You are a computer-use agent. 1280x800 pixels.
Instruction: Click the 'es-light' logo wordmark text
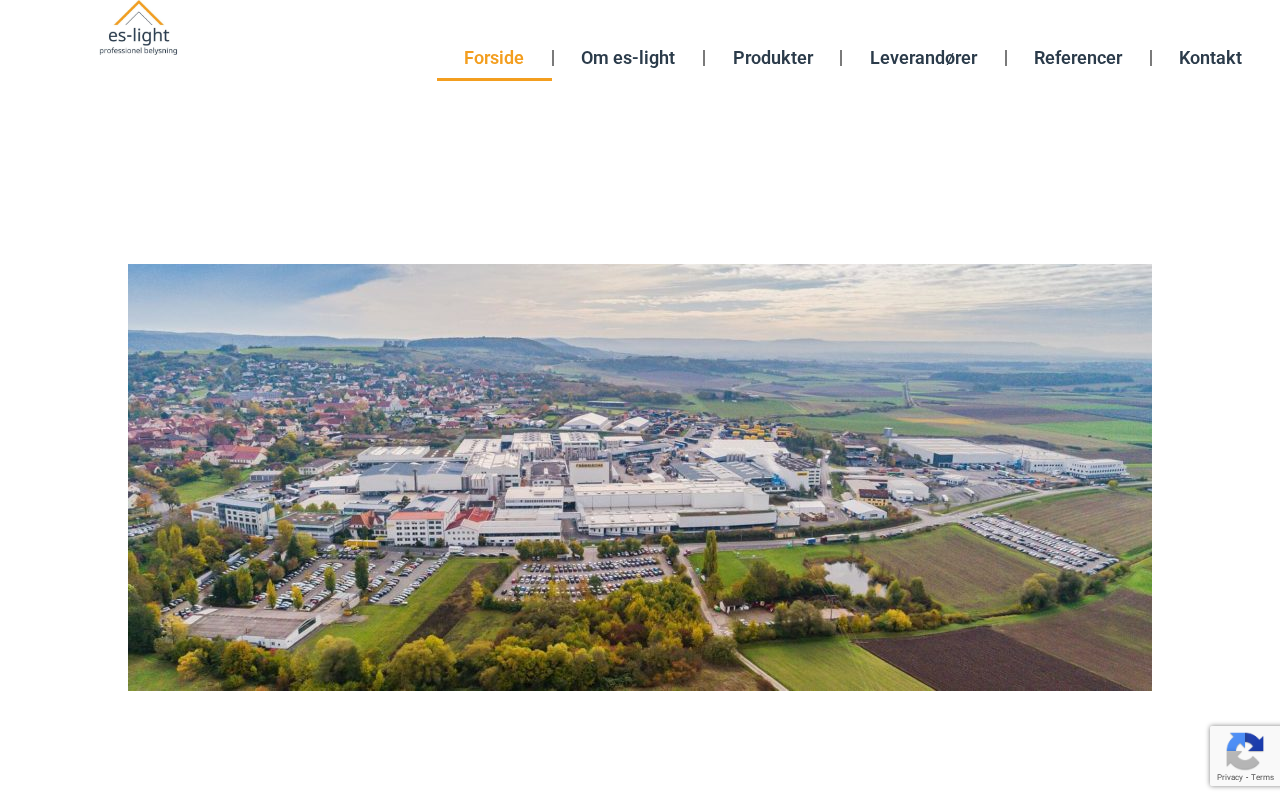click(x=138, y=36)
